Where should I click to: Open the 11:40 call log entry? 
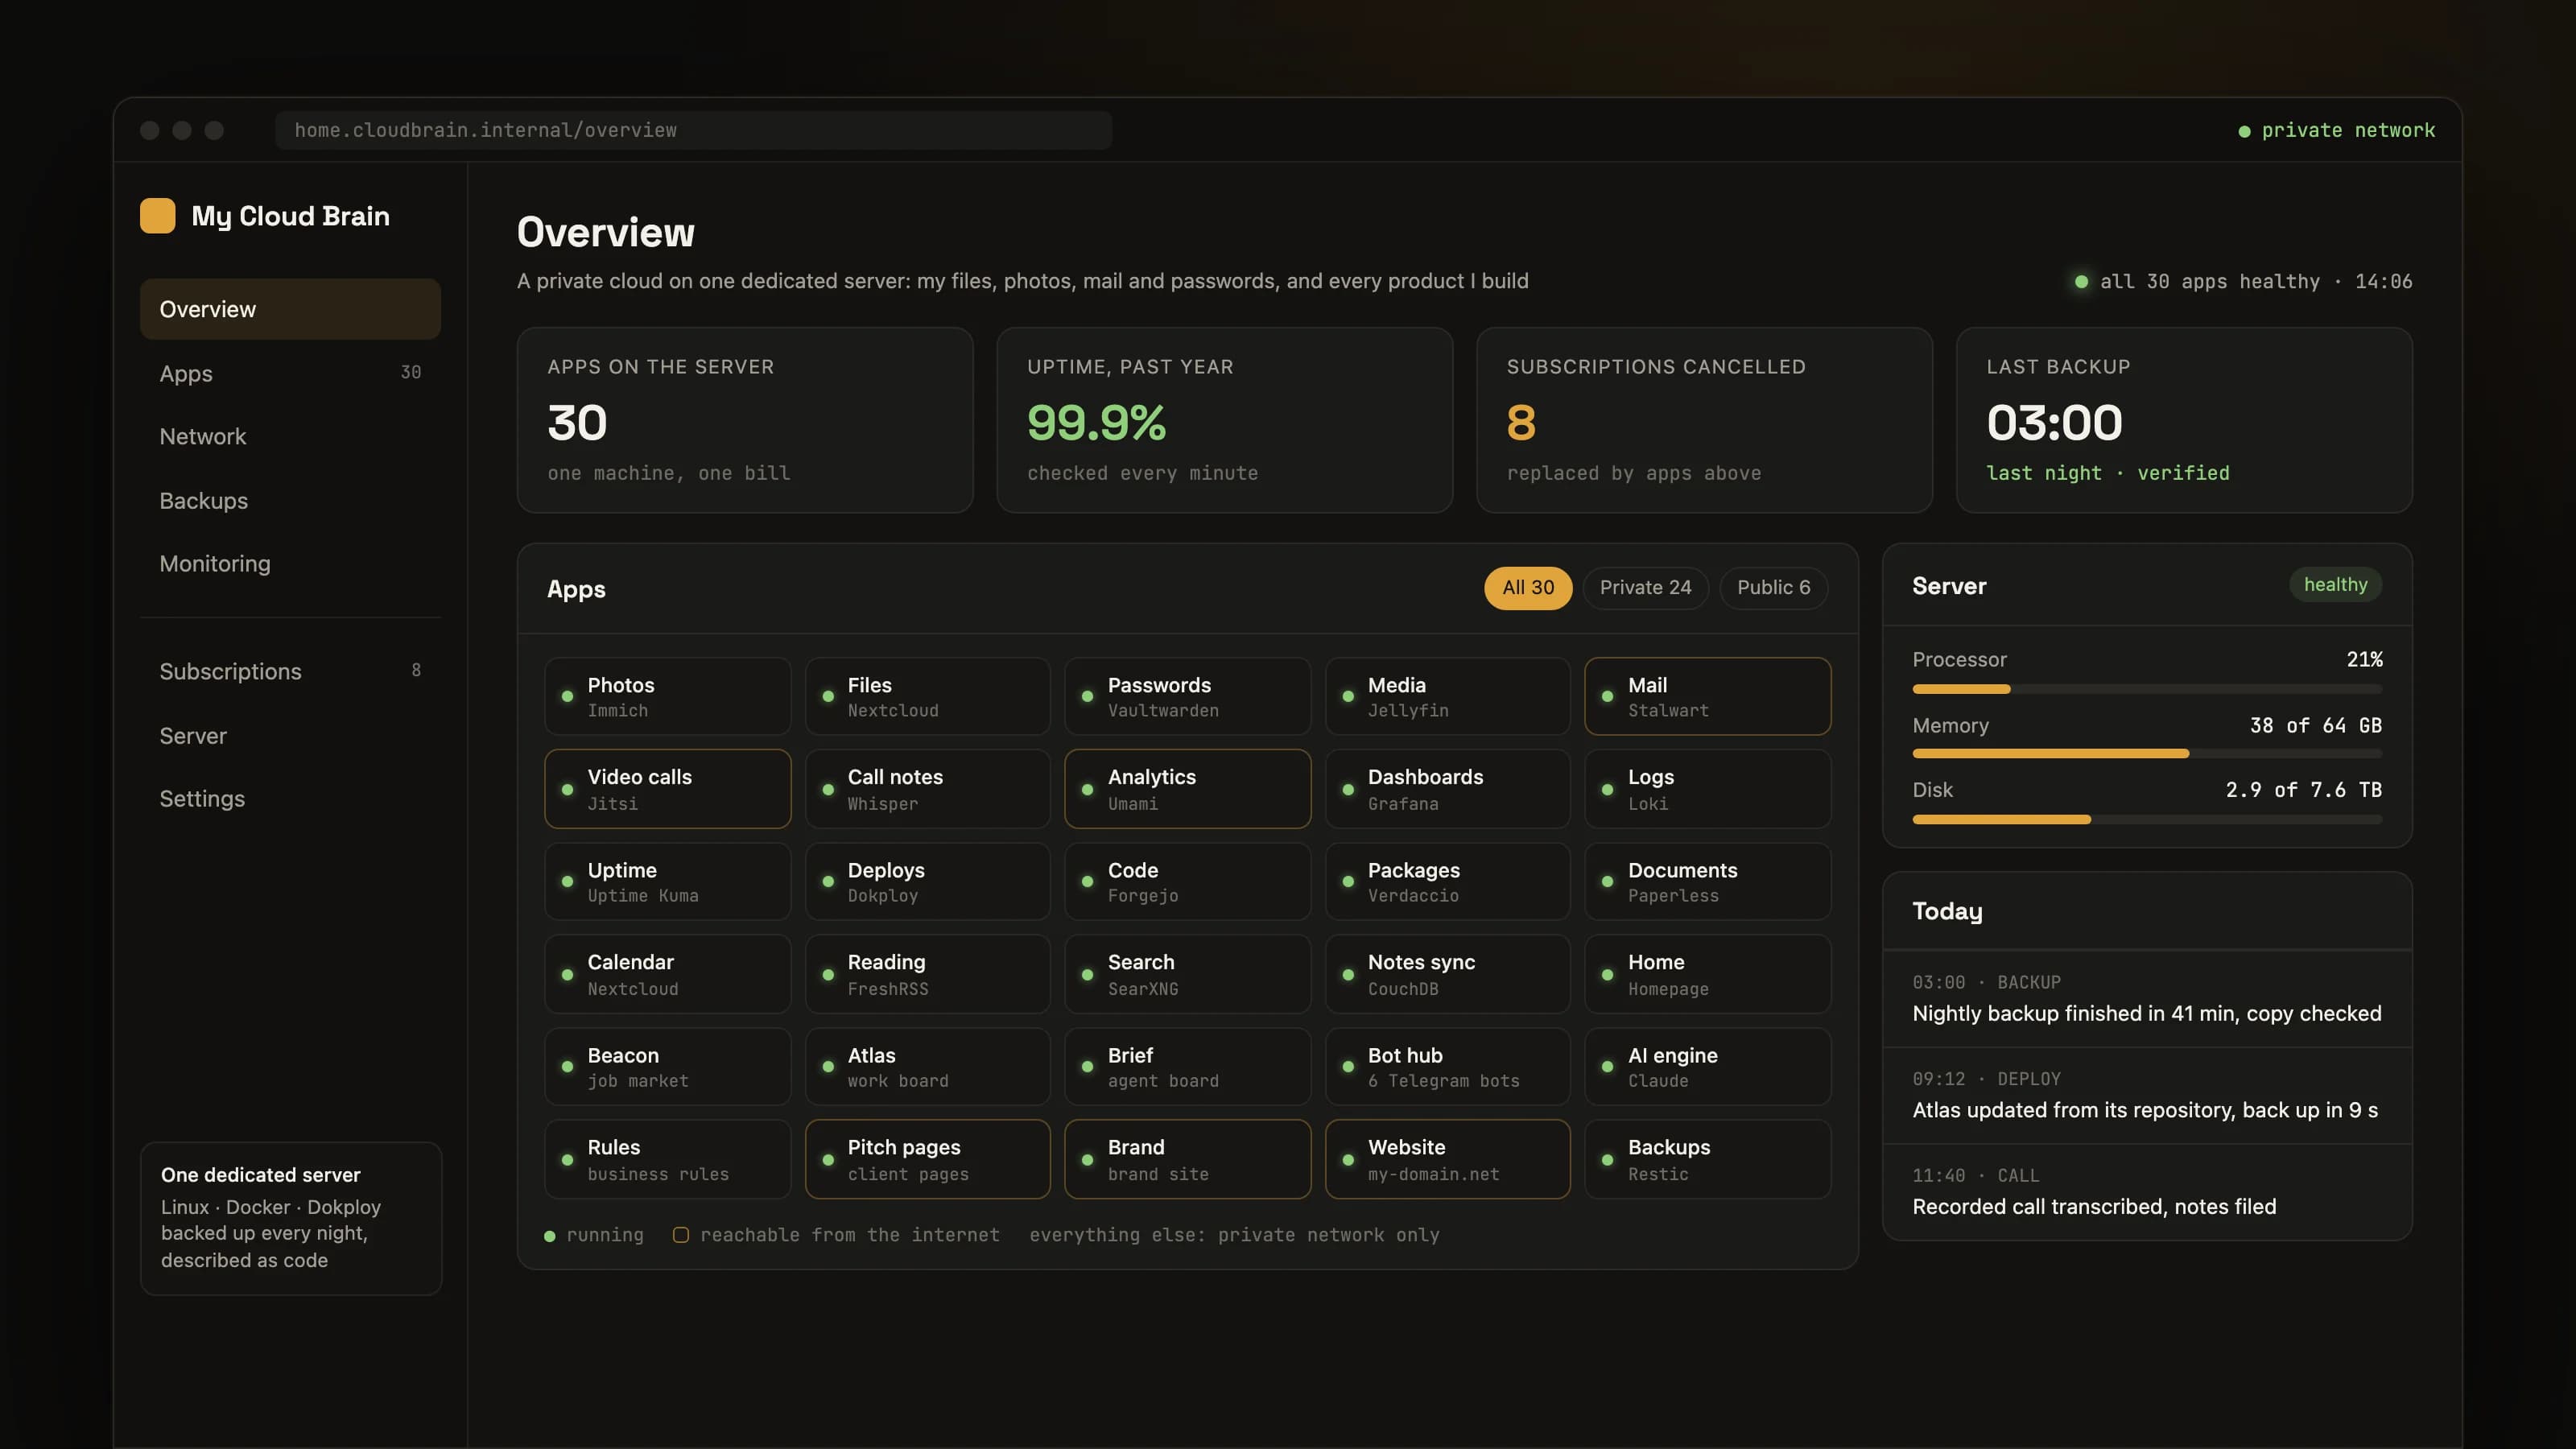(2147, 1192)
